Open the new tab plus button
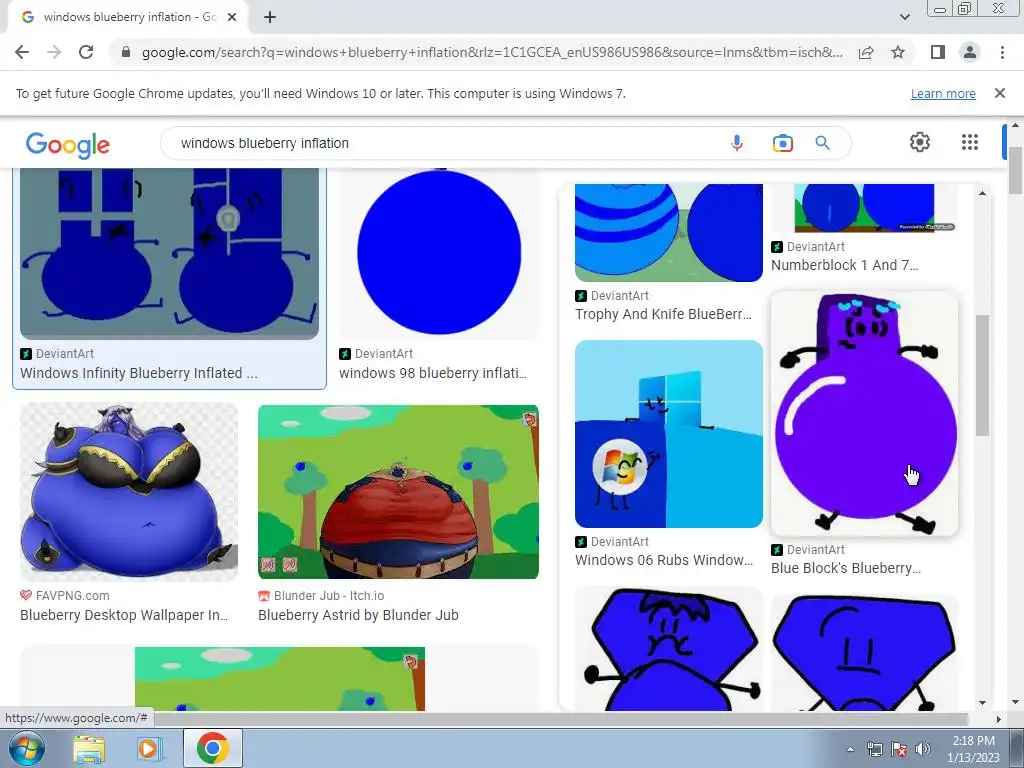1024x768 pixels. tap(270, 18)
